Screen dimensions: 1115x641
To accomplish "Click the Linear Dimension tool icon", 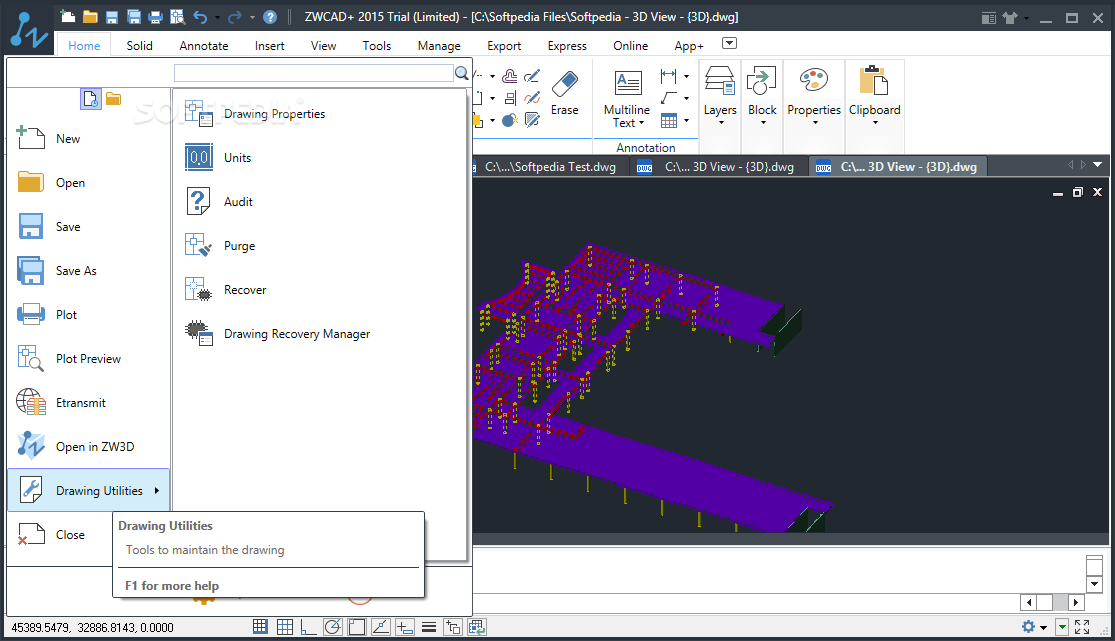I will click(668, 75).
